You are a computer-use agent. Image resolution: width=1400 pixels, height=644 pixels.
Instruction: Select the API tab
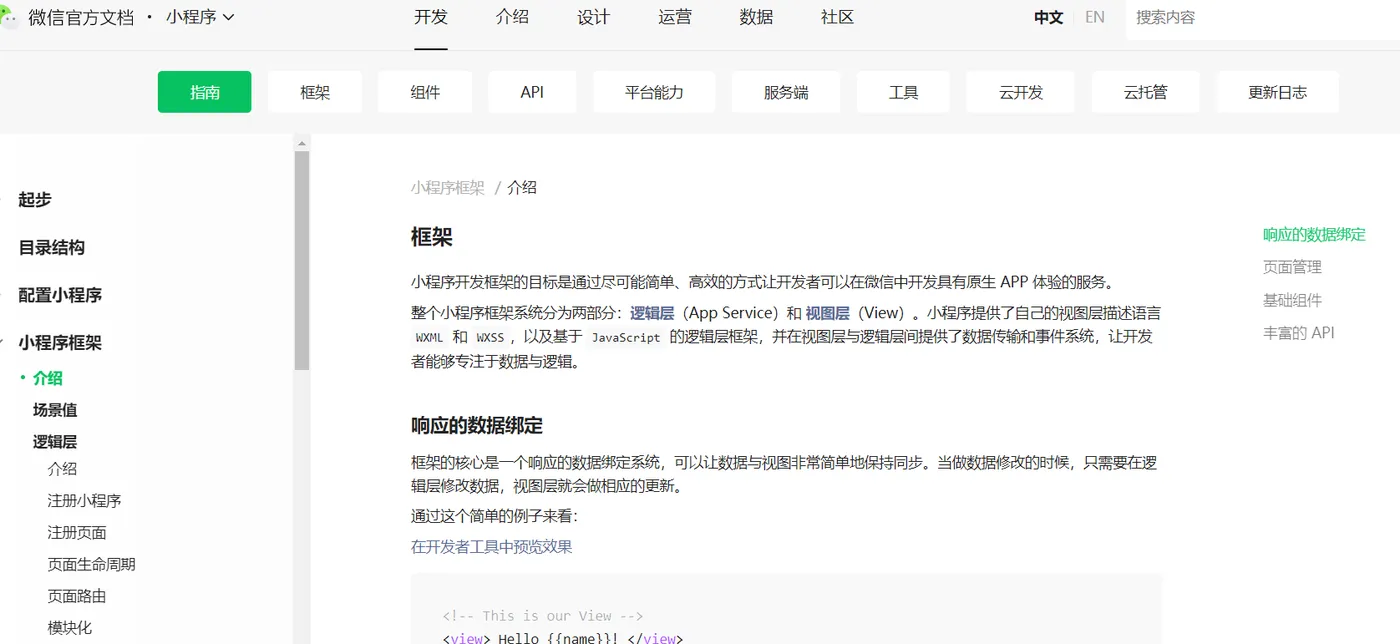pos(532,92)
